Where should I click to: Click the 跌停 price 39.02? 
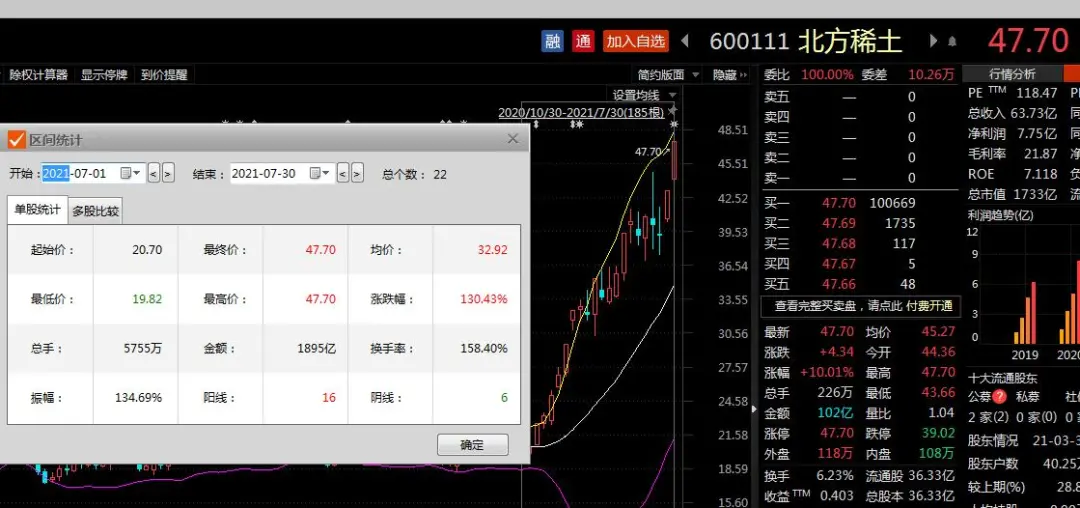click(x=937, y=433)
